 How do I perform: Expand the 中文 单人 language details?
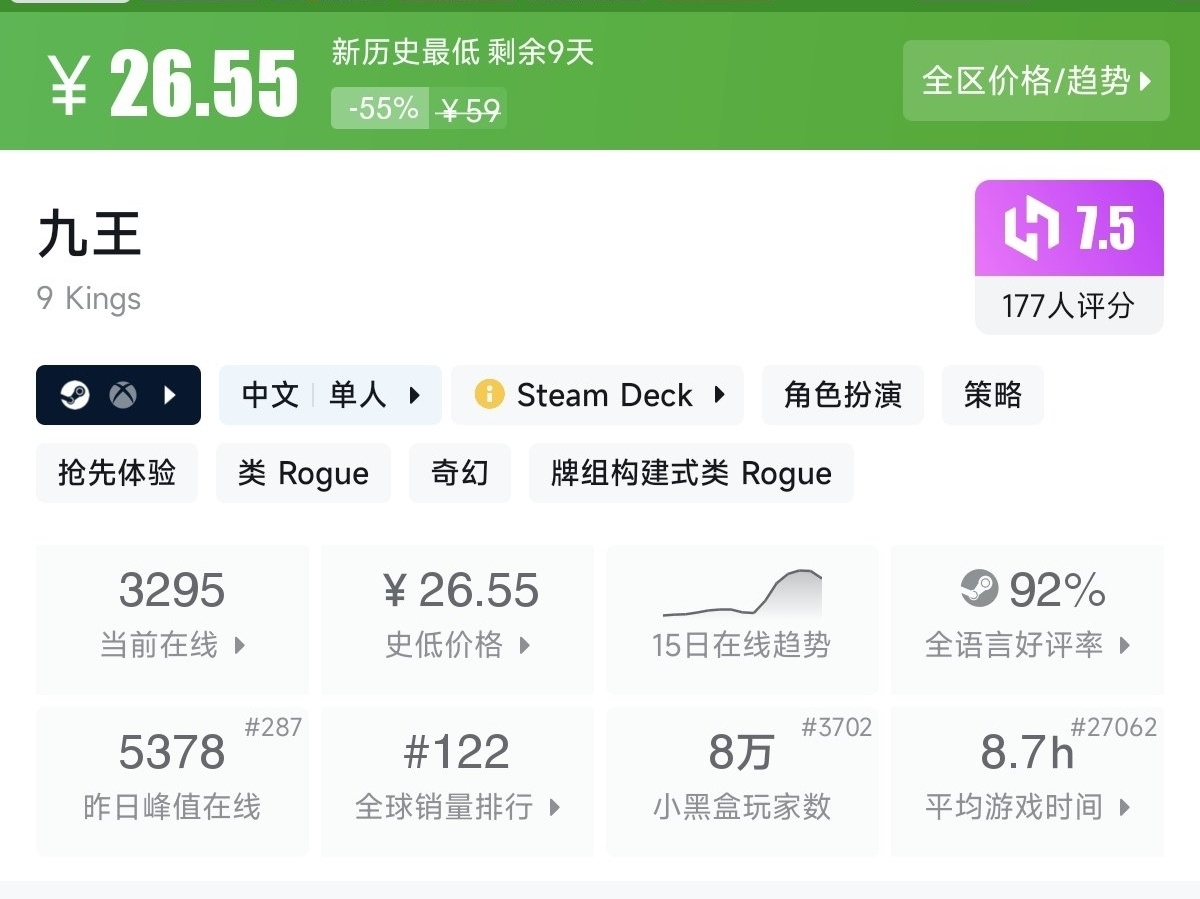click(x=330, y=395)
